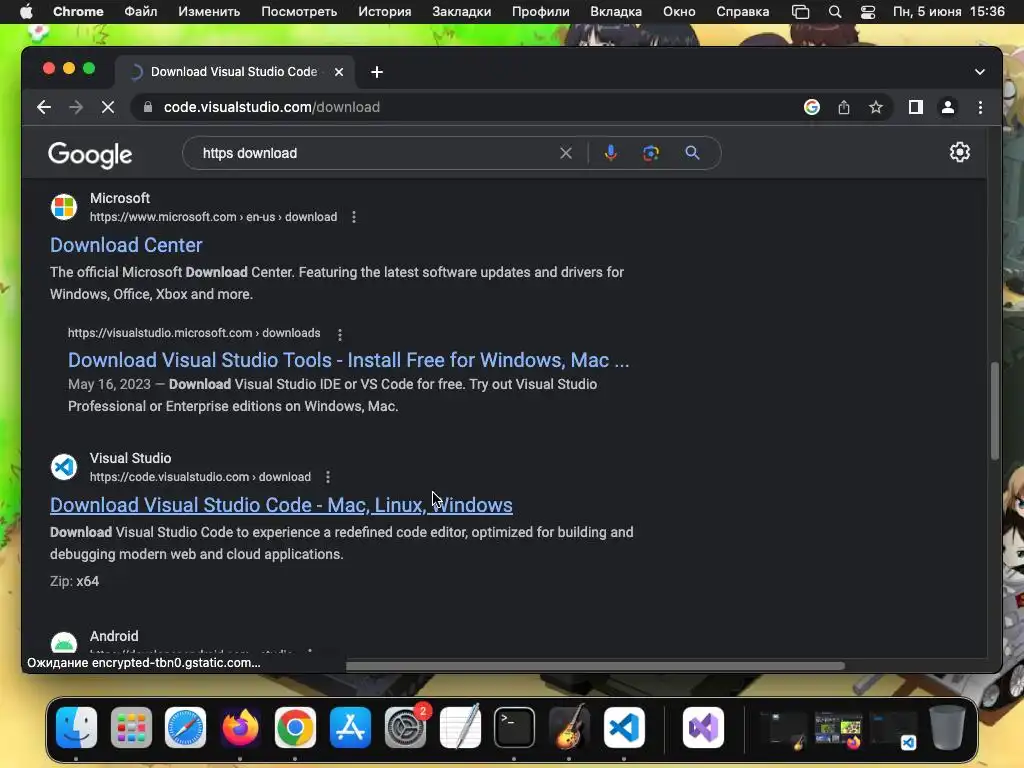Click the lock icon in address bar

(148, 107)
